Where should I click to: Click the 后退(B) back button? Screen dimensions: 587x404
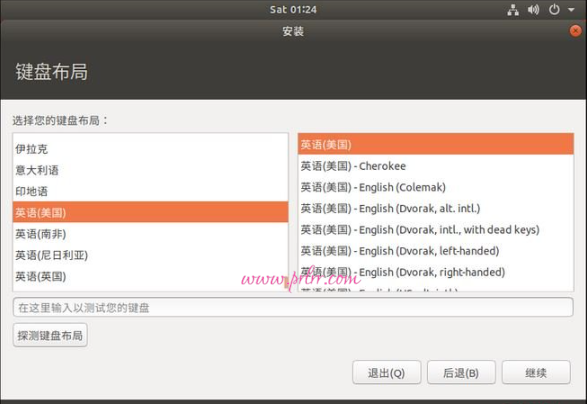point(461,373)
